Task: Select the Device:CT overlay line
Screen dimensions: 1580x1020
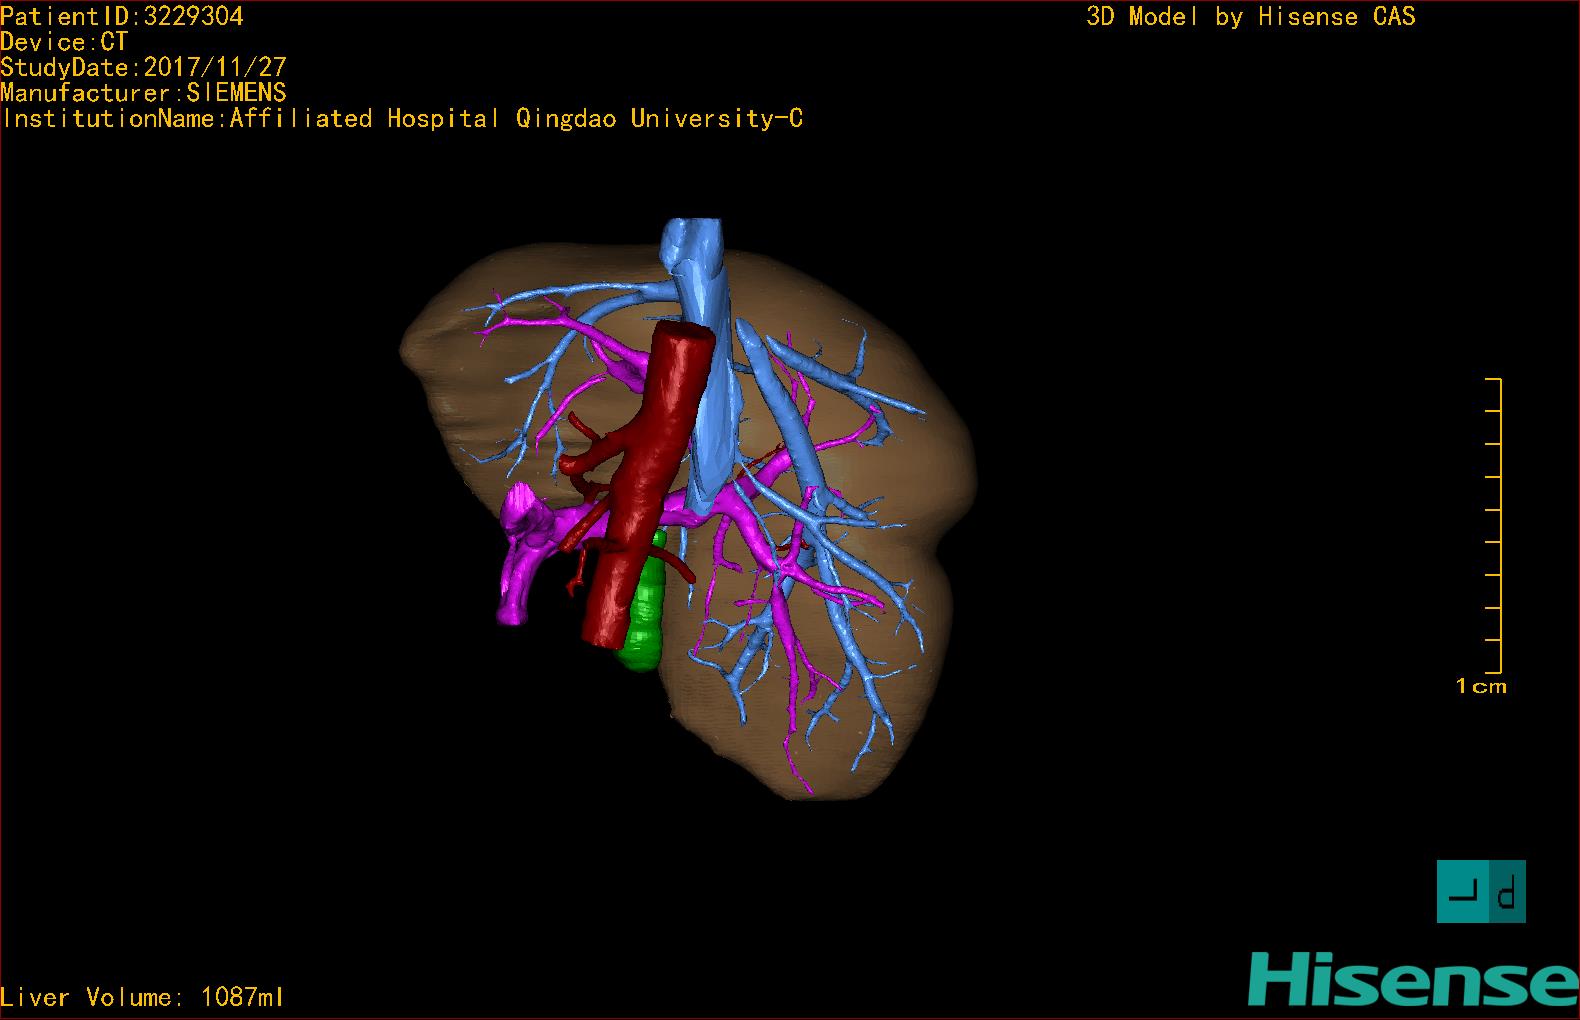Action: tap(64, 42)
